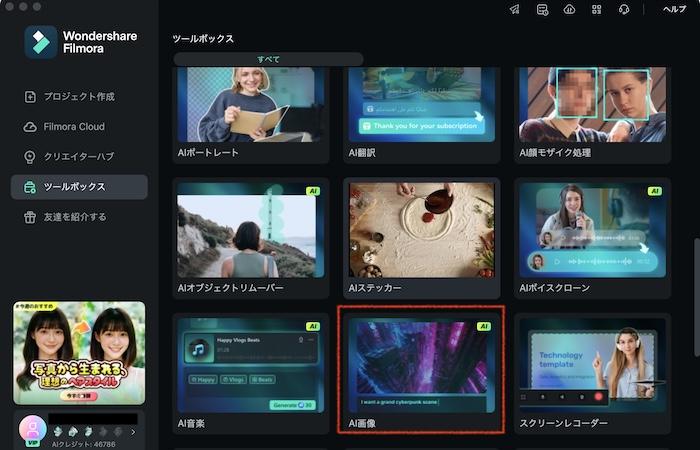Click the AIクレジット: 46786 text

83,445
